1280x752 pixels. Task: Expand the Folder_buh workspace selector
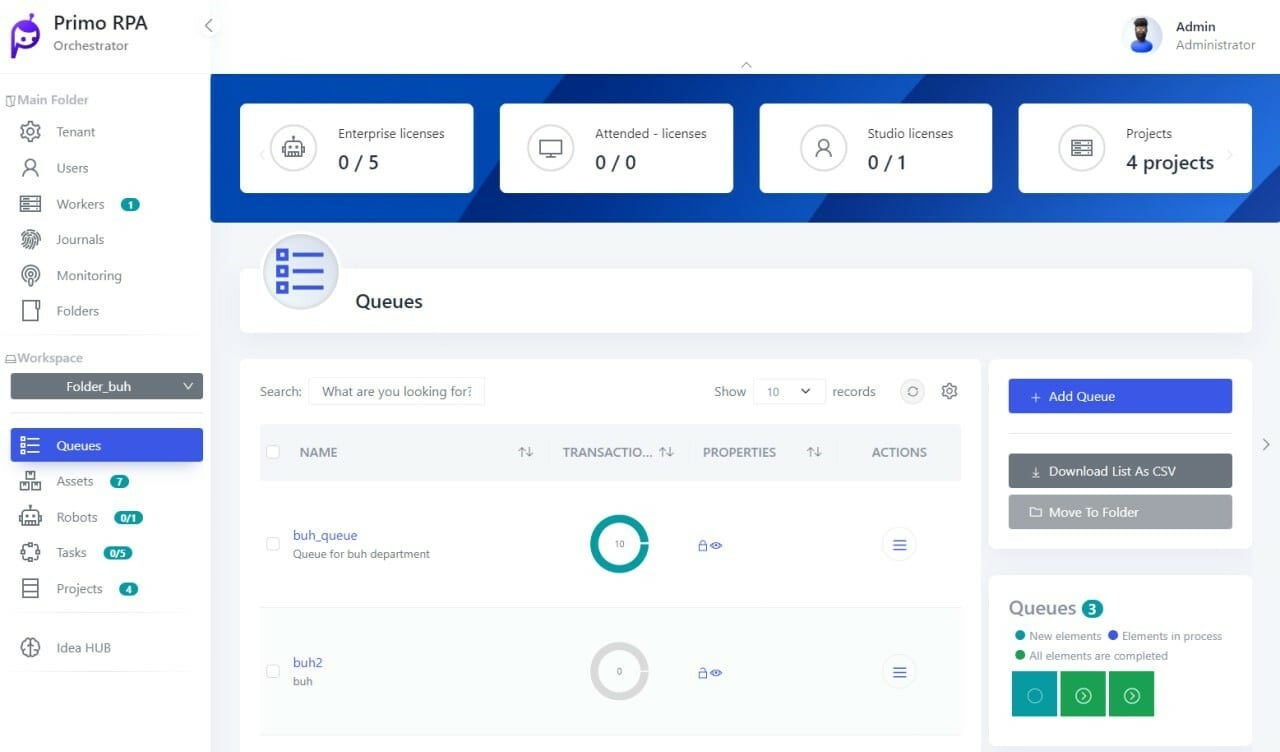pos(106,386)
